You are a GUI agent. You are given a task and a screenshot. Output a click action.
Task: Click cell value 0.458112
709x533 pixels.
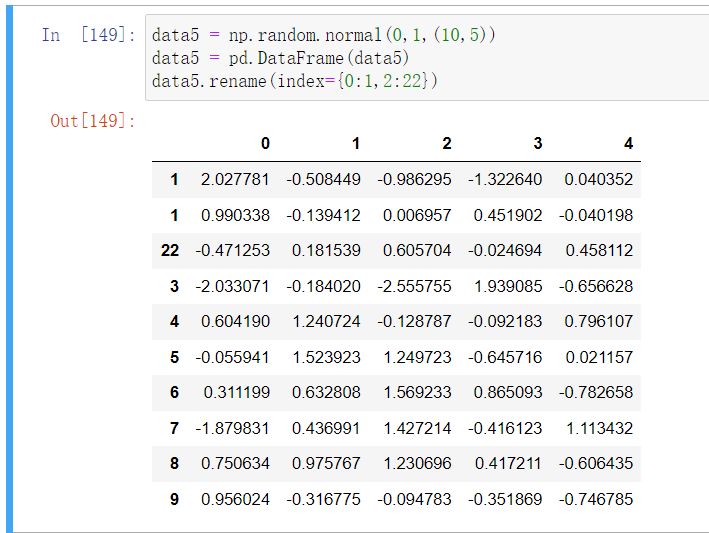click(x=599, y=250)
